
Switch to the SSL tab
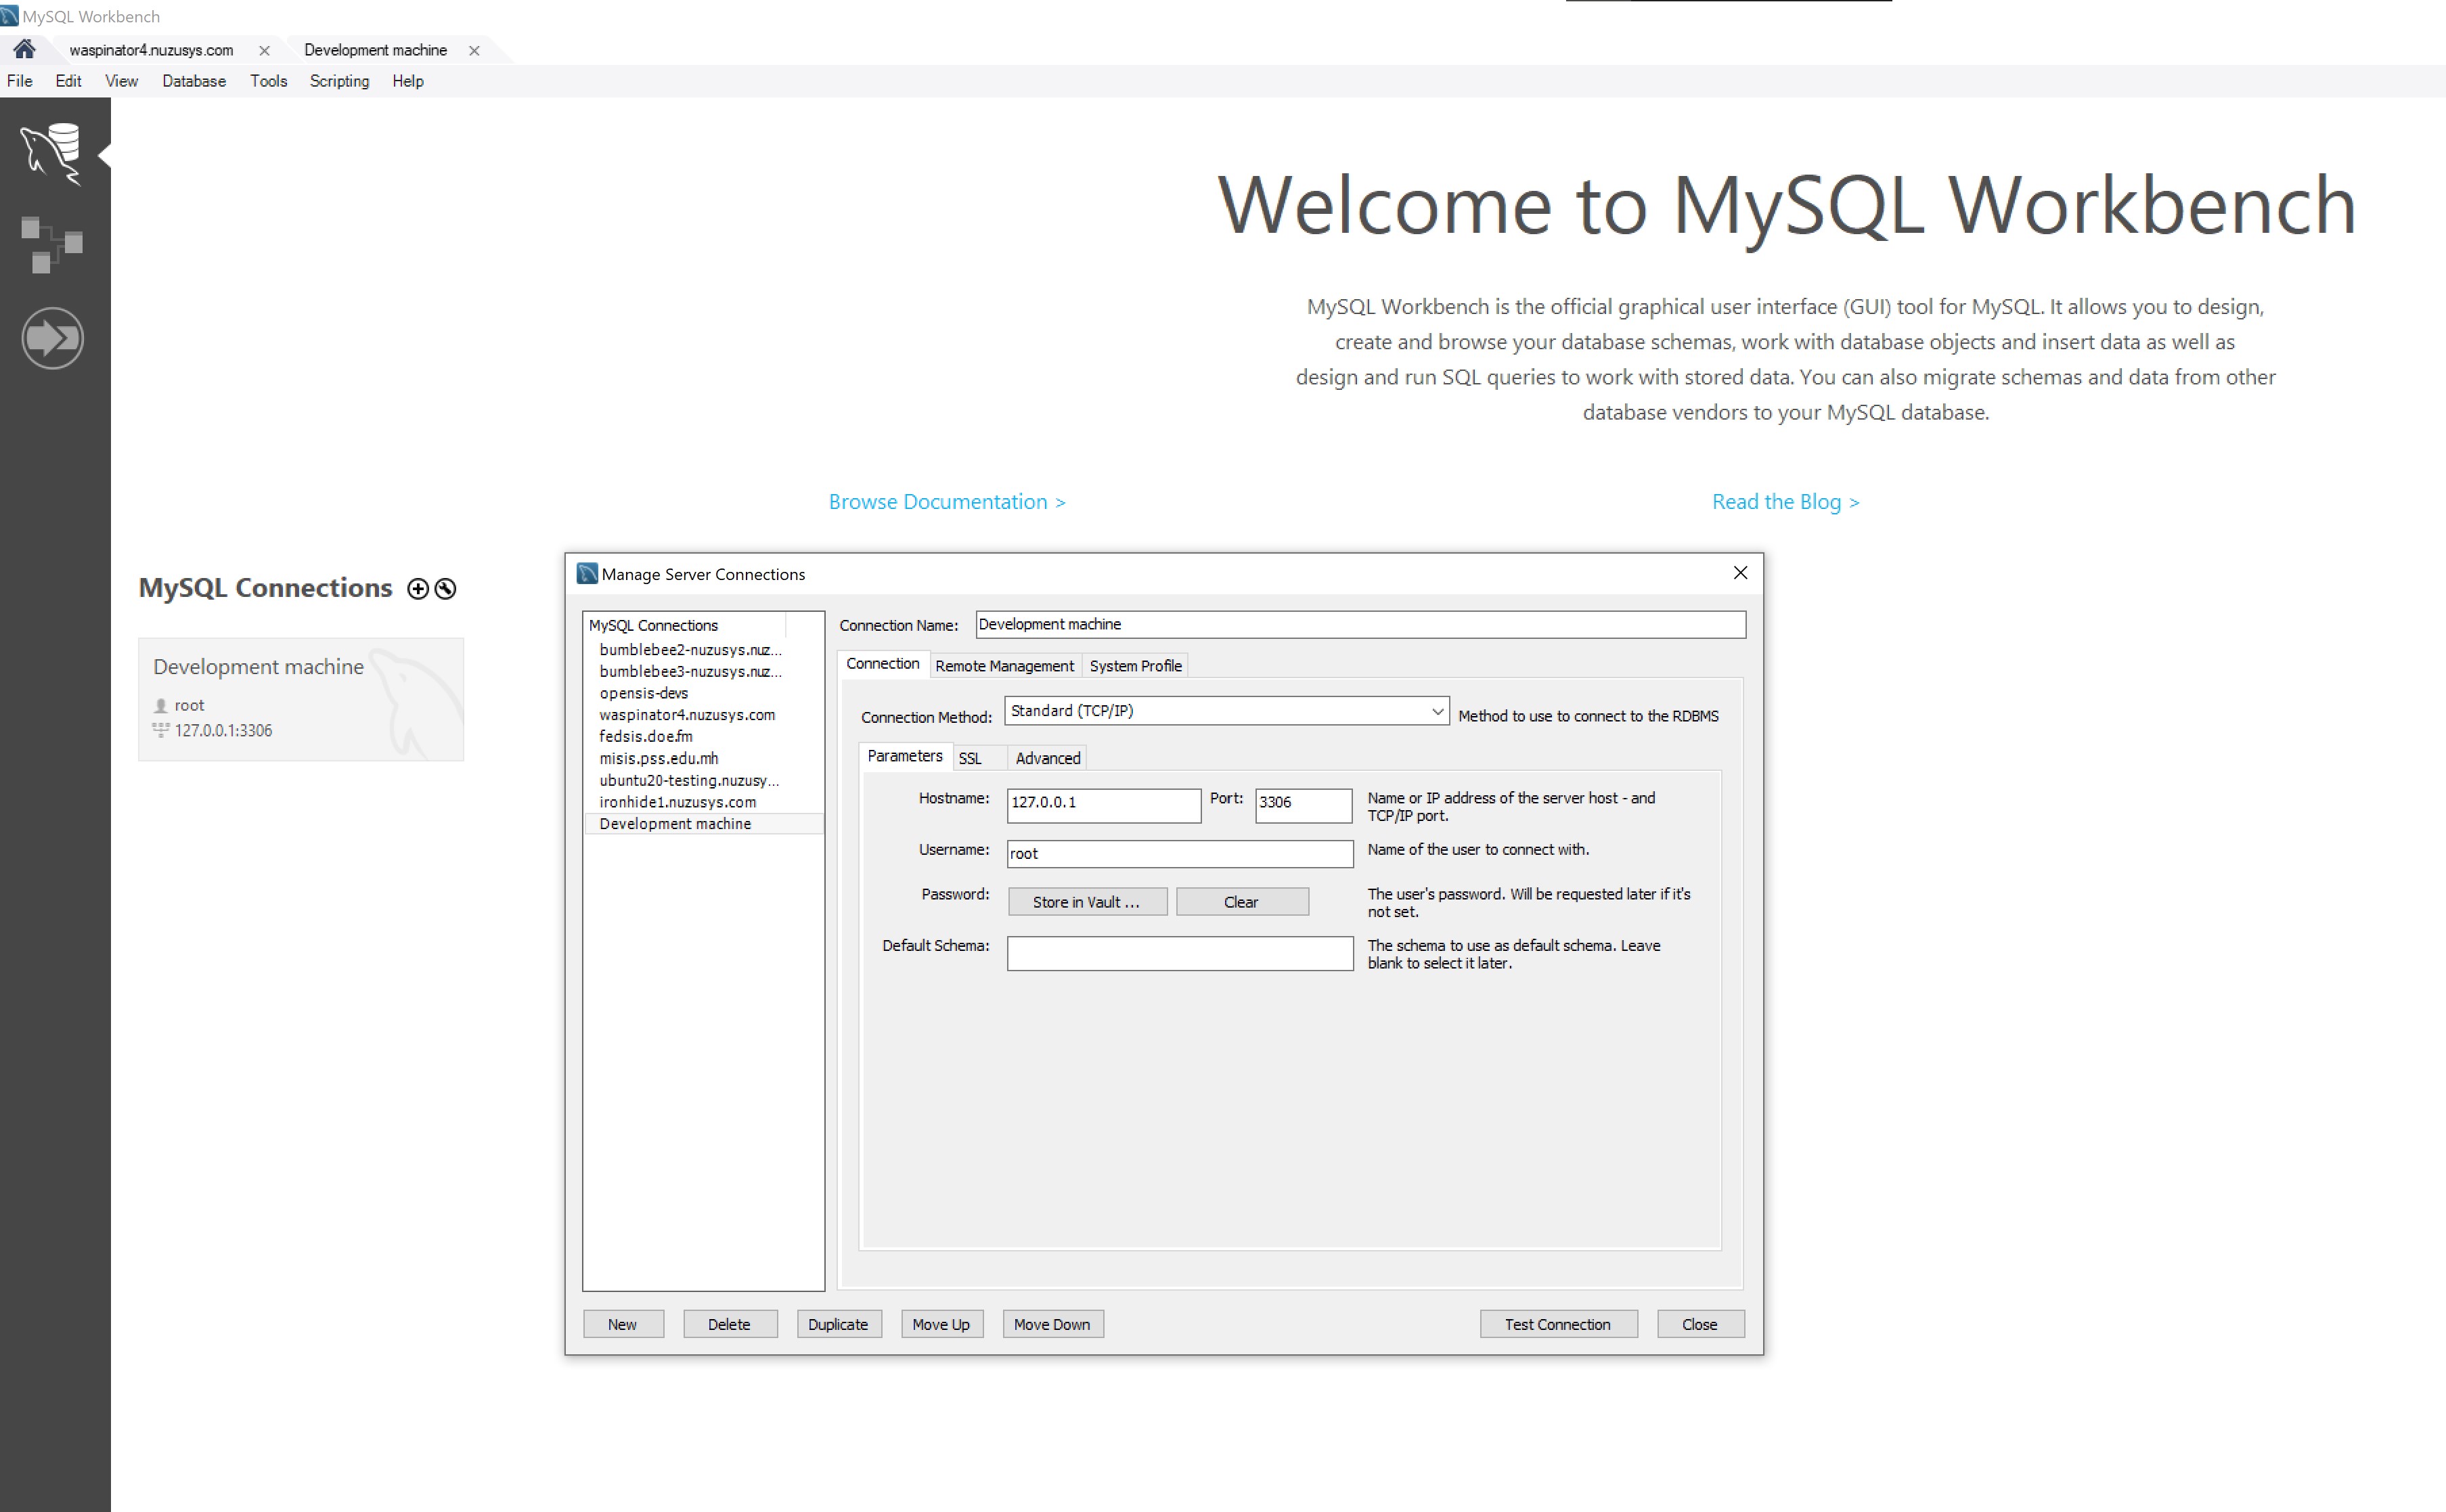(x=969, y=758)
